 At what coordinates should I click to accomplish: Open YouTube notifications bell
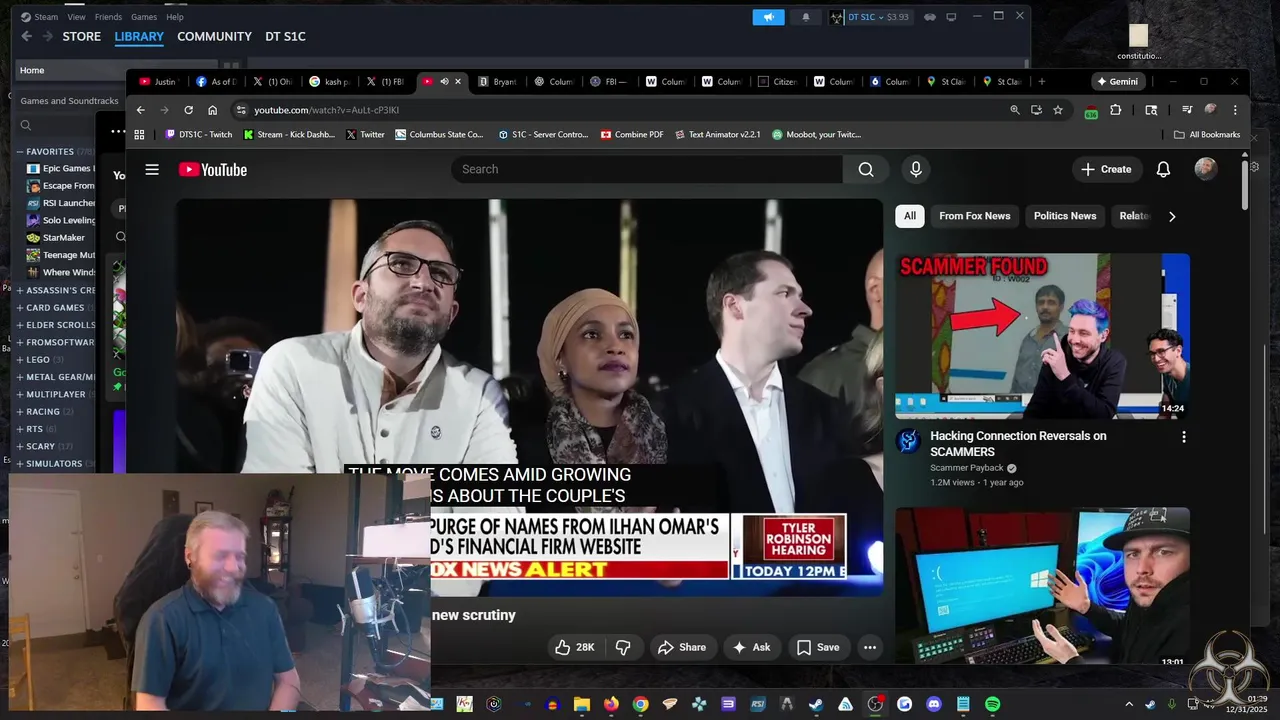(x=1163, y=170)
